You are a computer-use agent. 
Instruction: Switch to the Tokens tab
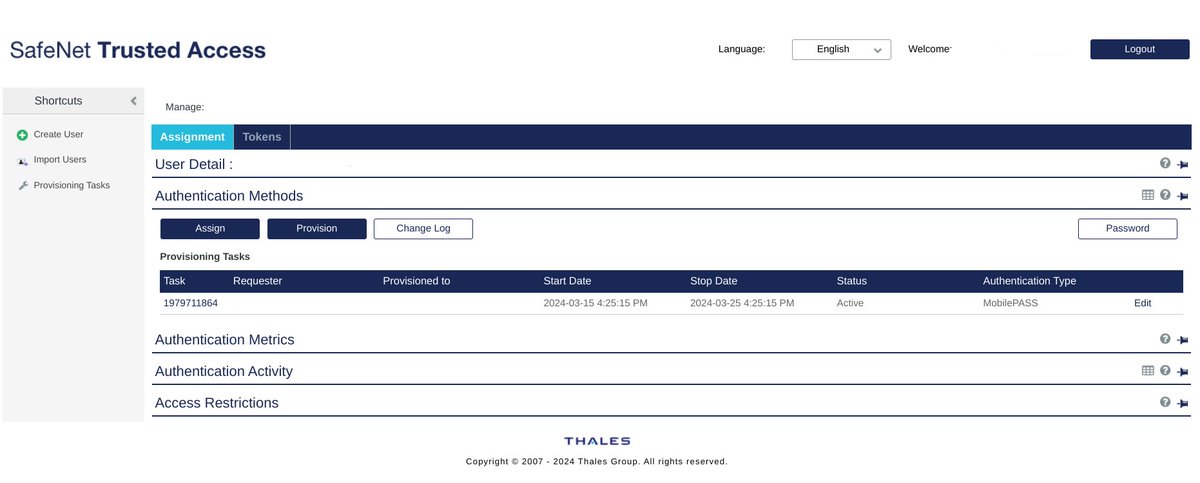coord(262,137)
